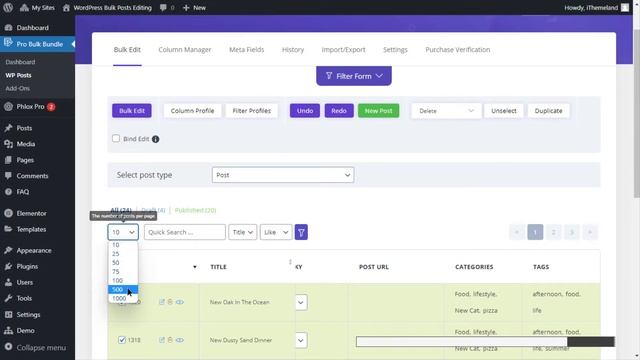
Task: Expand the Filter Form panel
Action: pyautogui.click(x=354, y=76)
